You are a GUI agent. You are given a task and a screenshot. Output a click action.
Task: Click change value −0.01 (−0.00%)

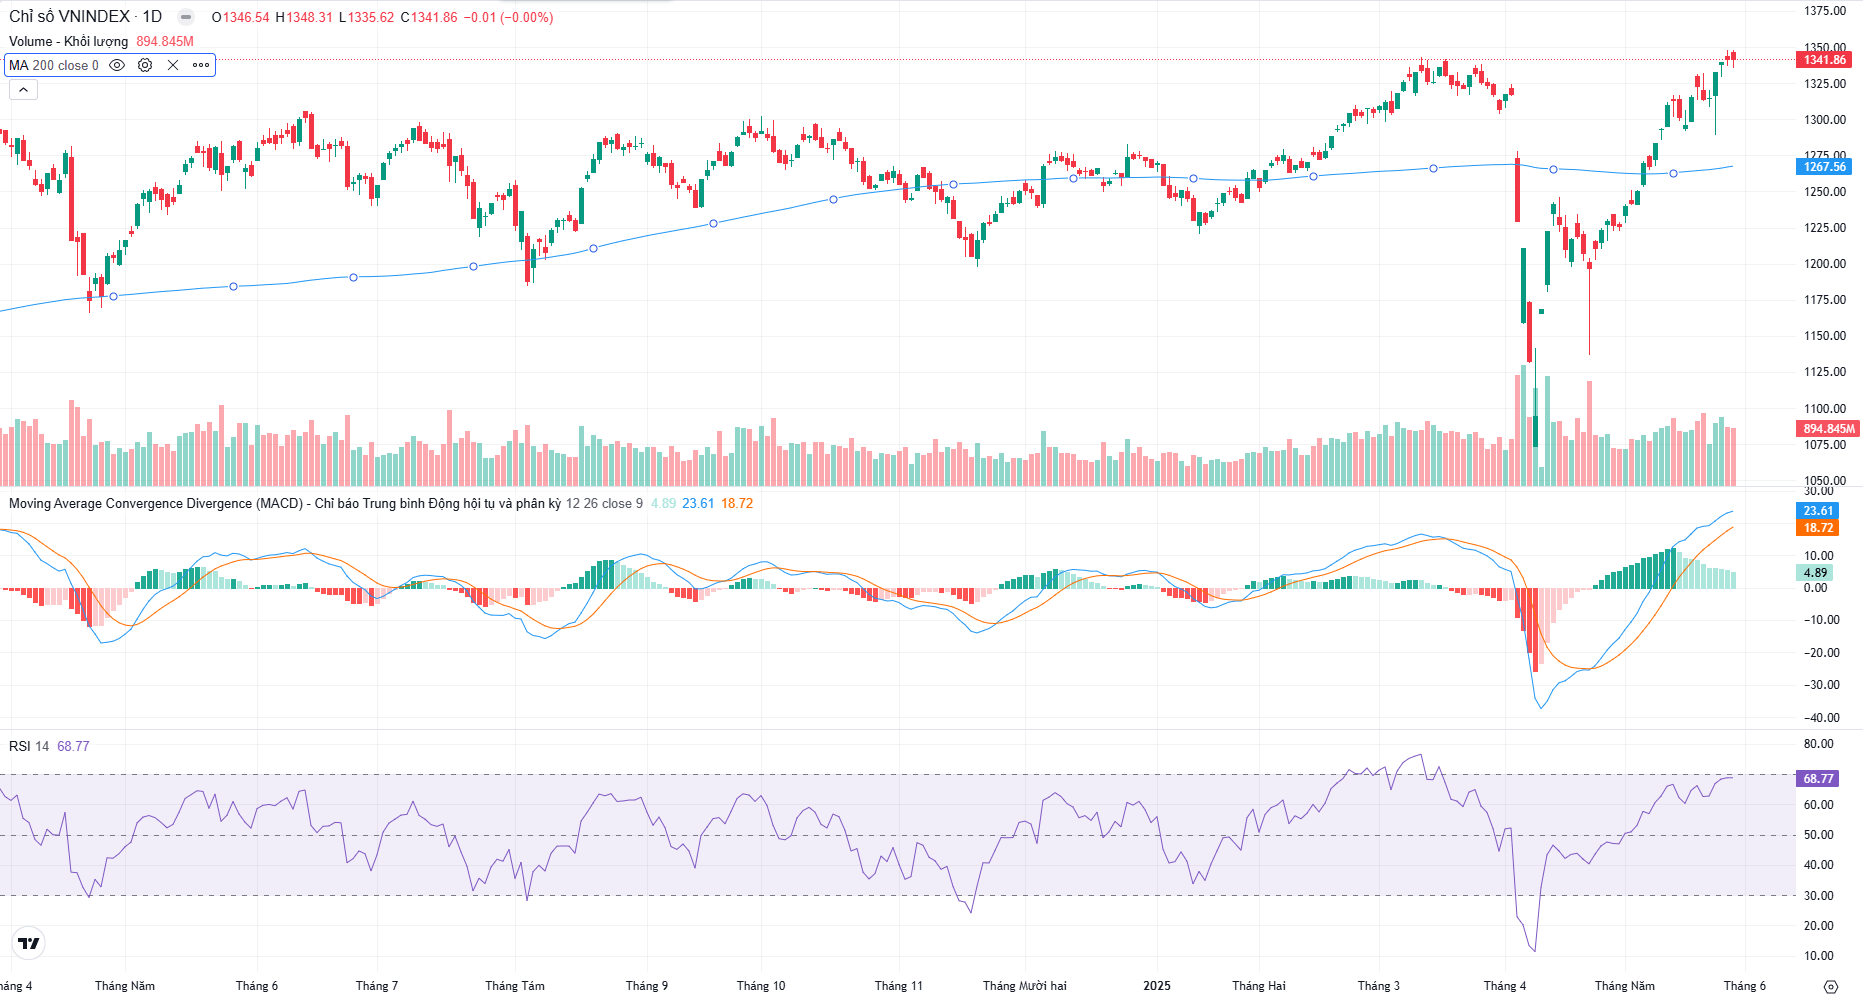508,17
